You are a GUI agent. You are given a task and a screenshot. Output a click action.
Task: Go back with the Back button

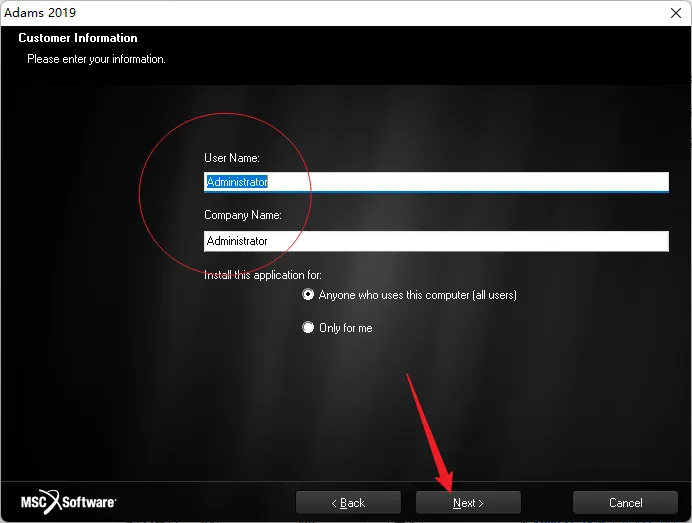(x=348, y=503)
